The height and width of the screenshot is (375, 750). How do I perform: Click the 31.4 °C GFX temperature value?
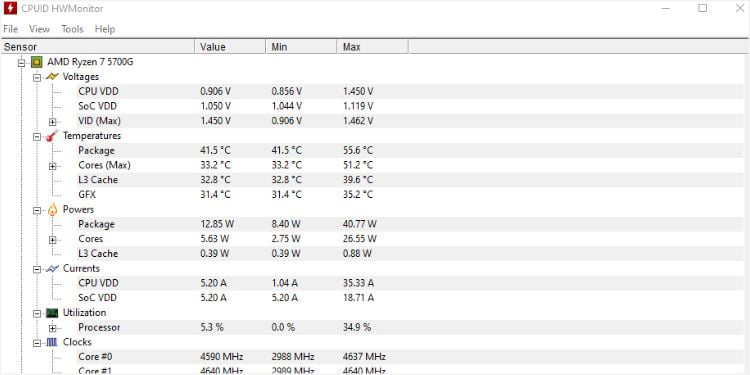point(215,195)
